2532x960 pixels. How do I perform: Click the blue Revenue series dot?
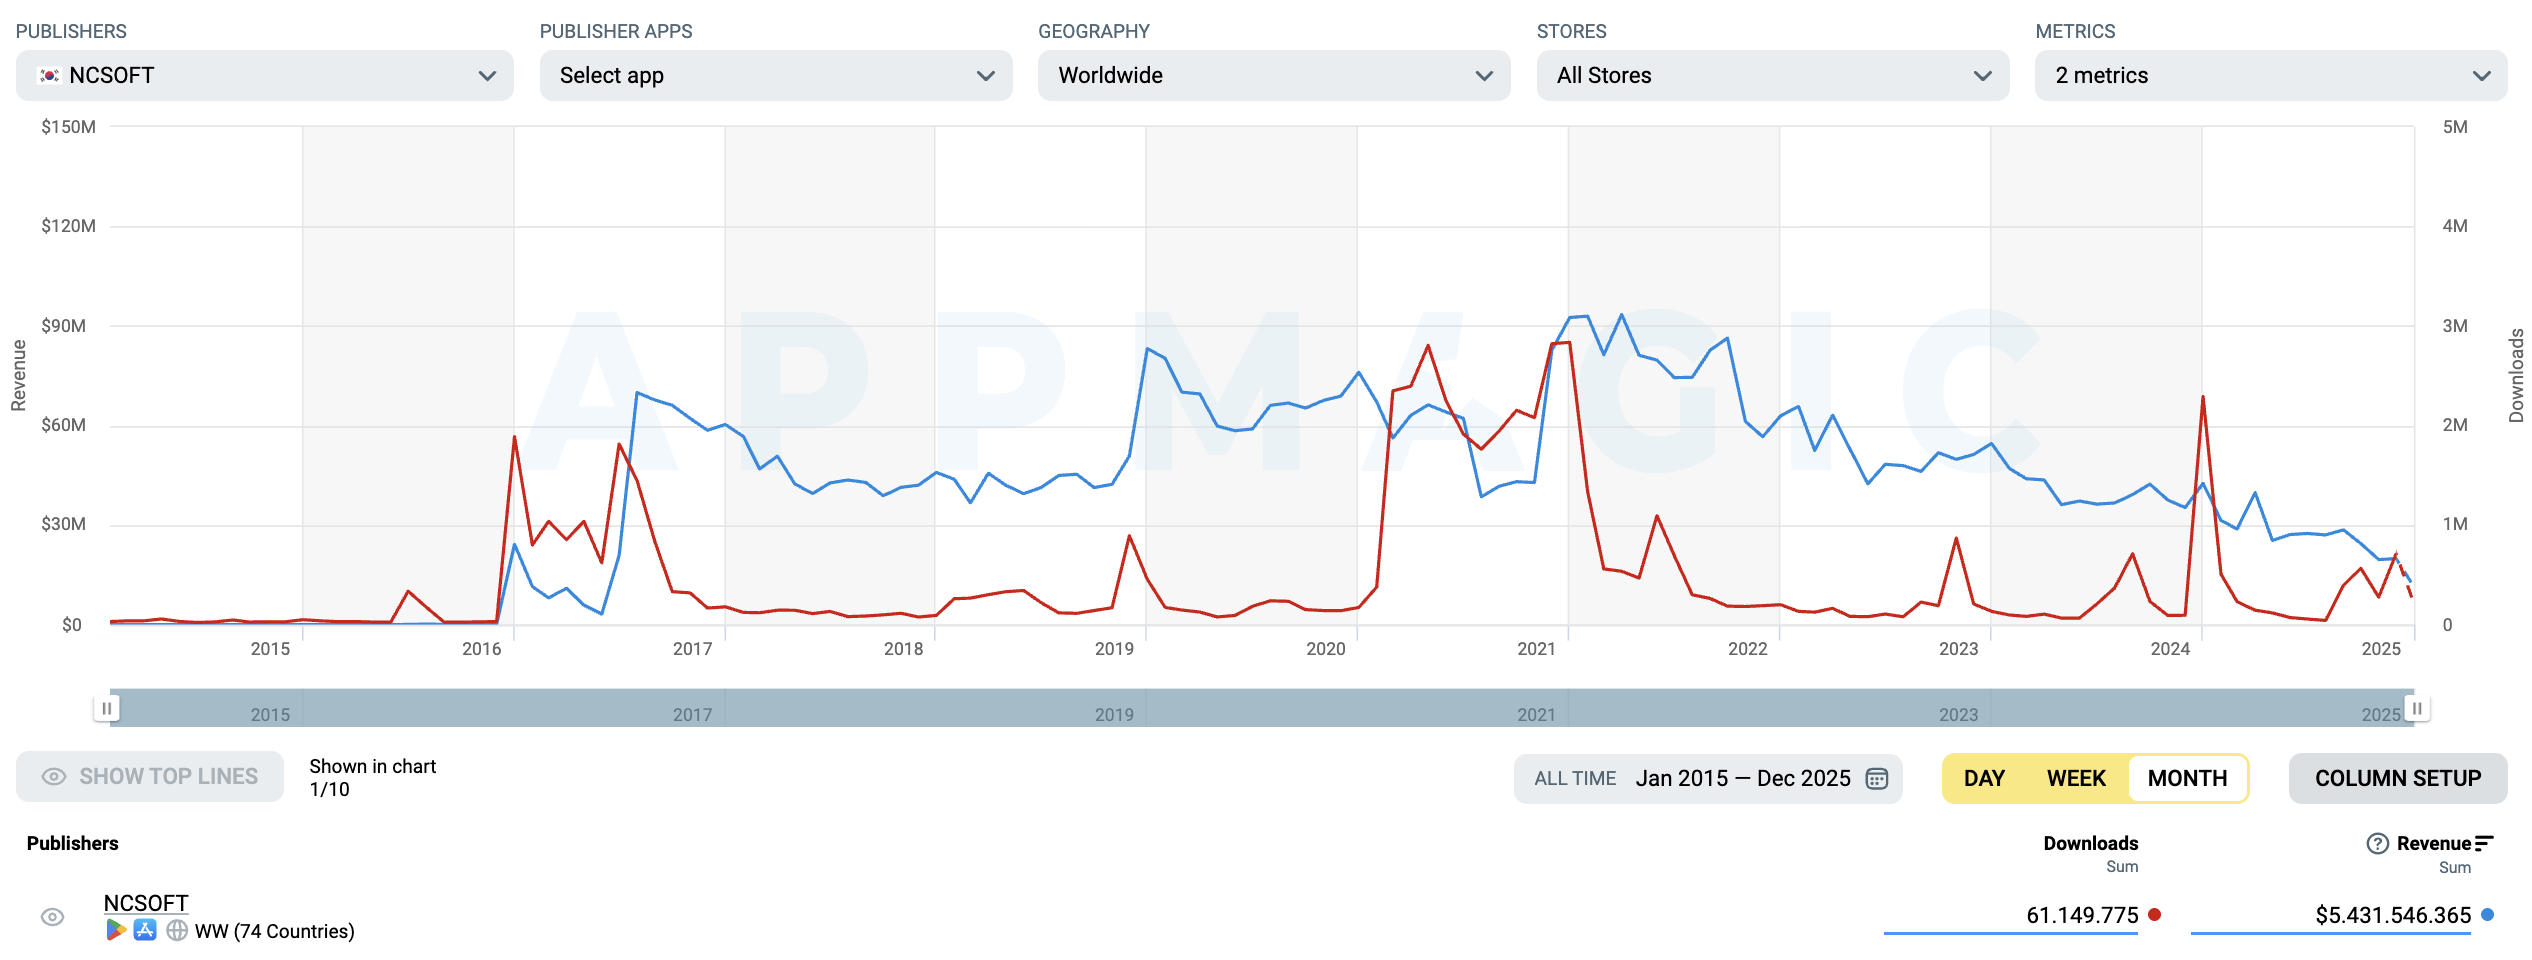2488,915
